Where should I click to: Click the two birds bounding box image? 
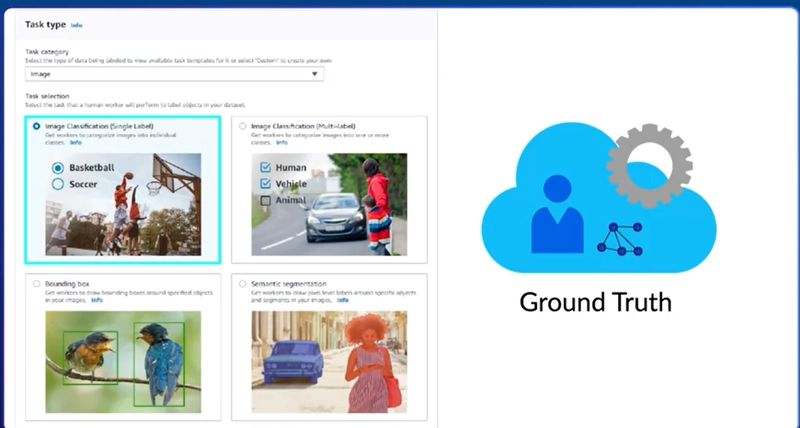(x=123, y=362)
